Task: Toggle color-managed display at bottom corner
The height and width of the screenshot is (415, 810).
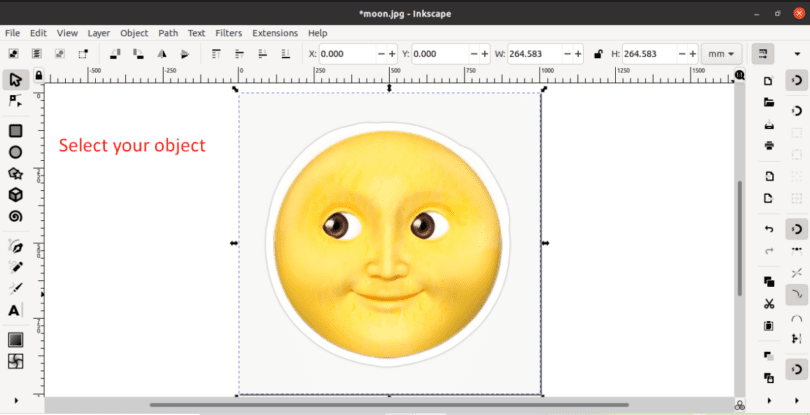Action: [740, 404]
